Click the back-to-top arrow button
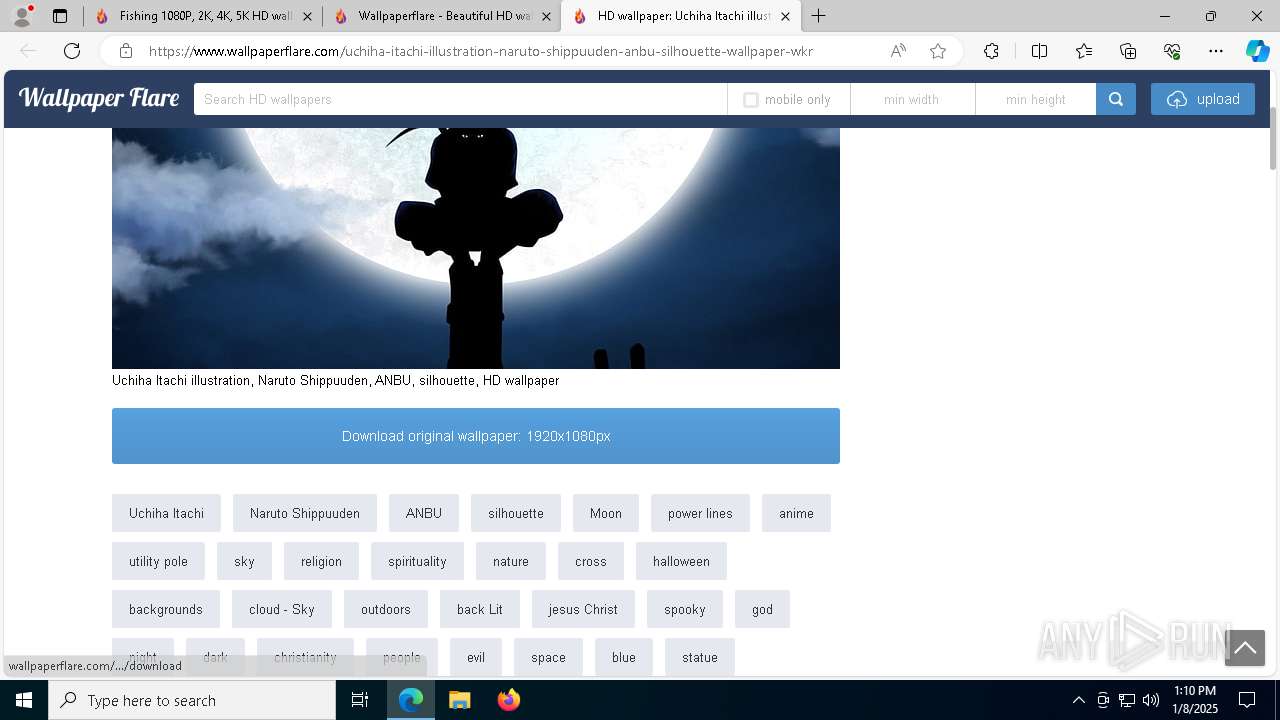The image size is (1280, 720). 1245,648
